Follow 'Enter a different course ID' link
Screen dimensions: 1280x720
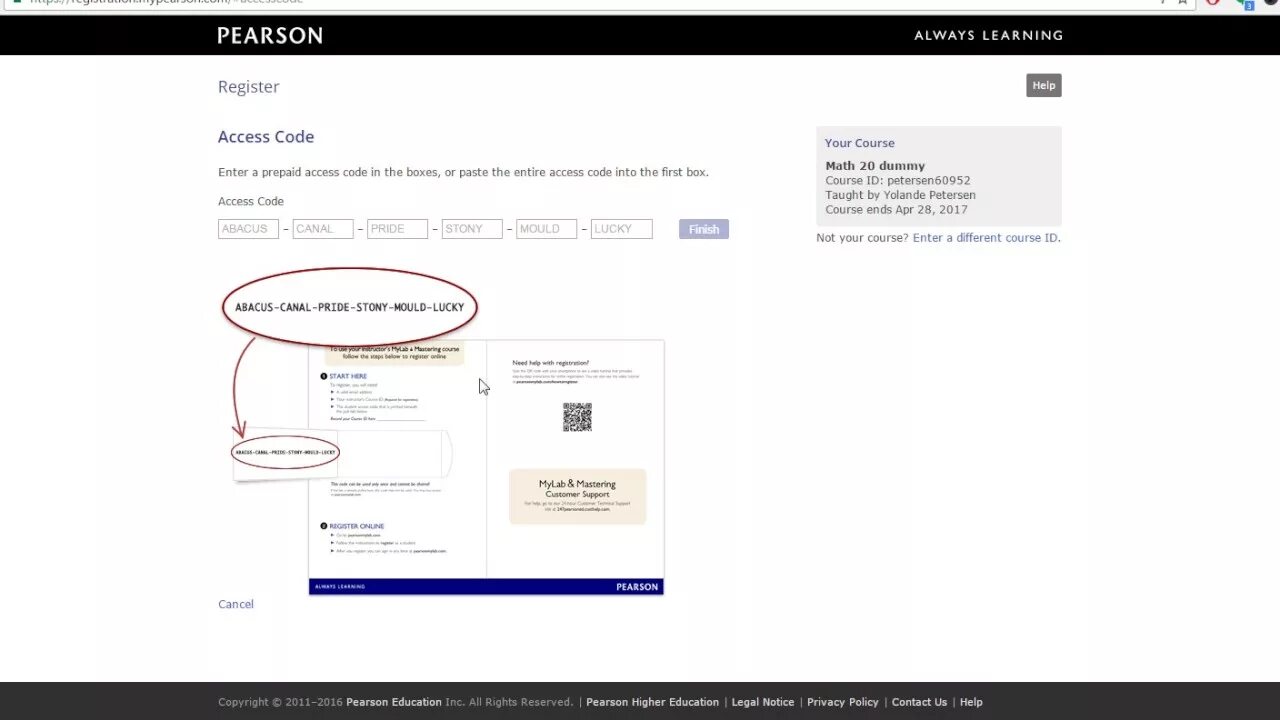(985, 238)
